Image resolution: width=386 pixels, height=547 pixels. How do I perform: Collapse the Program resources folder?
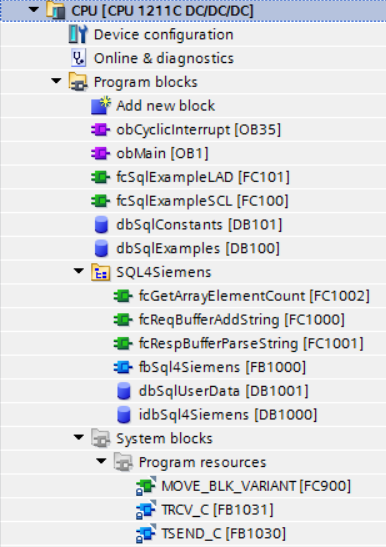coord(101,461)
